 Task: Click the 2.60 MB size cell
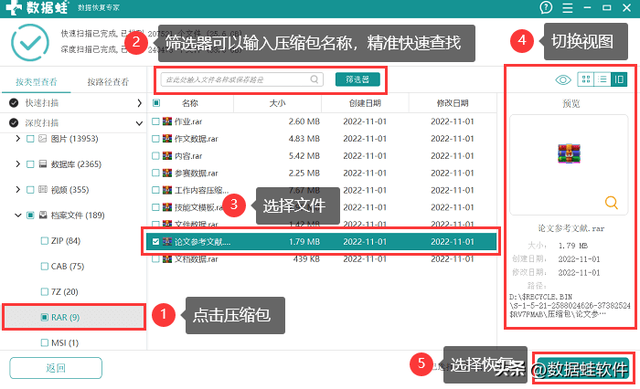[x=304, y=121]
